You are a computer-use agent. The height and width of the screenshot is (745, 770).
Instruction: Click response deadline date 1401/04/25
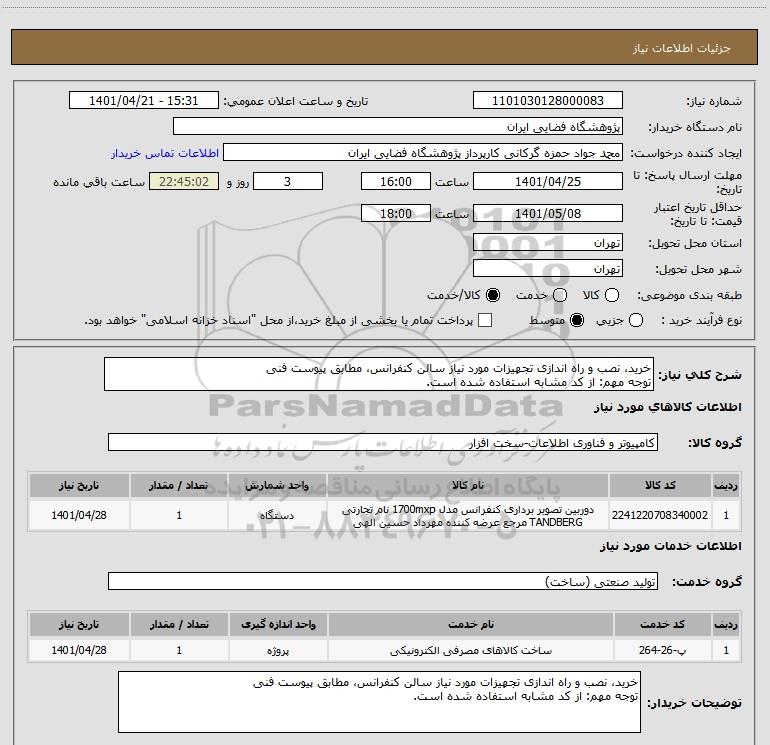[x=548, y=181]
